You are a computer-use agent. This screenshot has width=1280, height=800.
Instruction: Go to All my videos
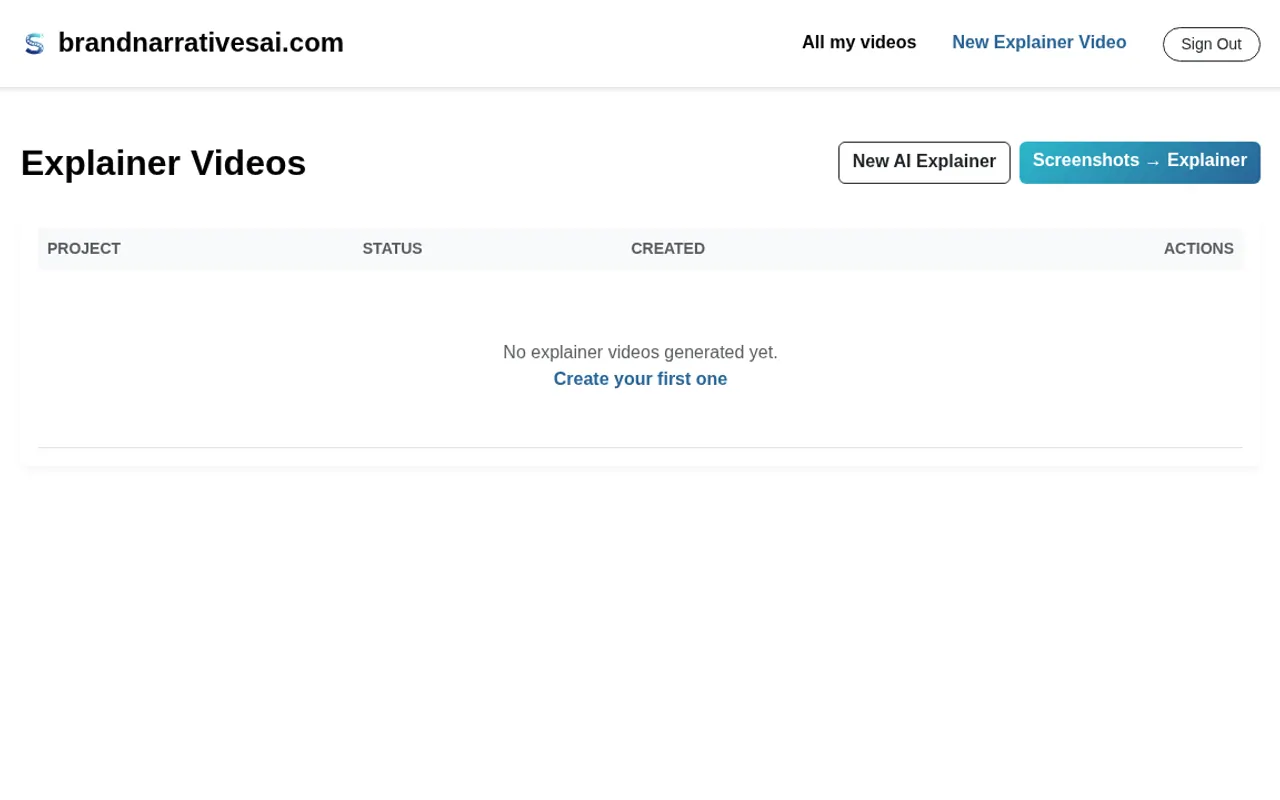(x=859, y=42)
